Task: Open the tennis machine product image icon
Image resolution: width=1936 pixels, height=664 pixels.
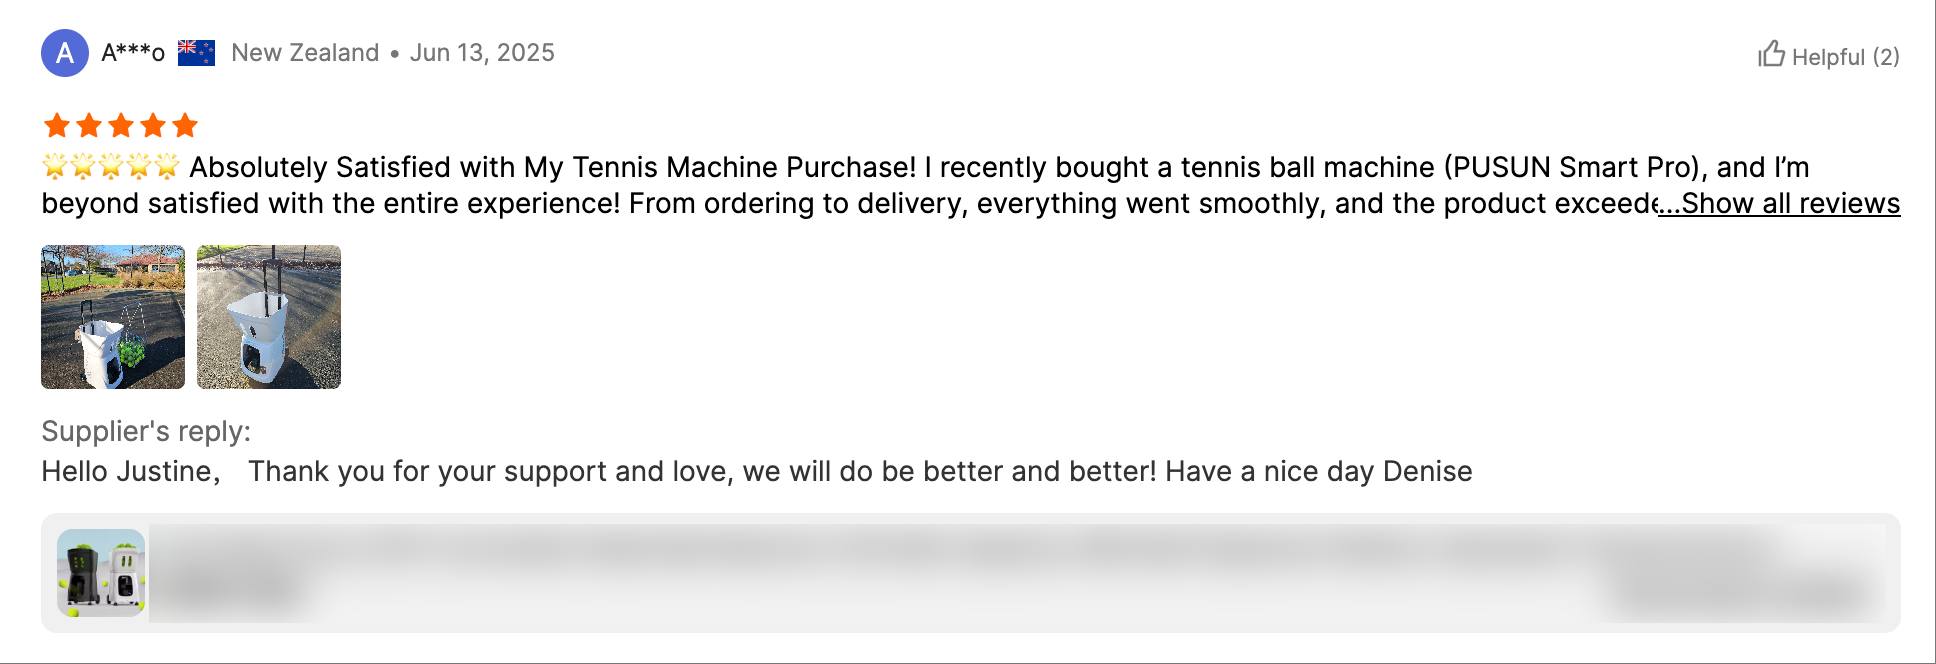Action: 101,573
